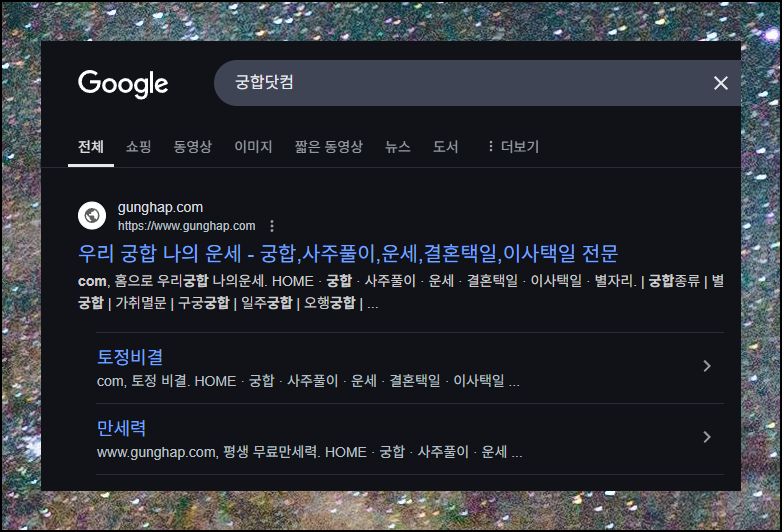Switch to the 도서 tab
Screen dimensions: 782x532
pos(445,146)
